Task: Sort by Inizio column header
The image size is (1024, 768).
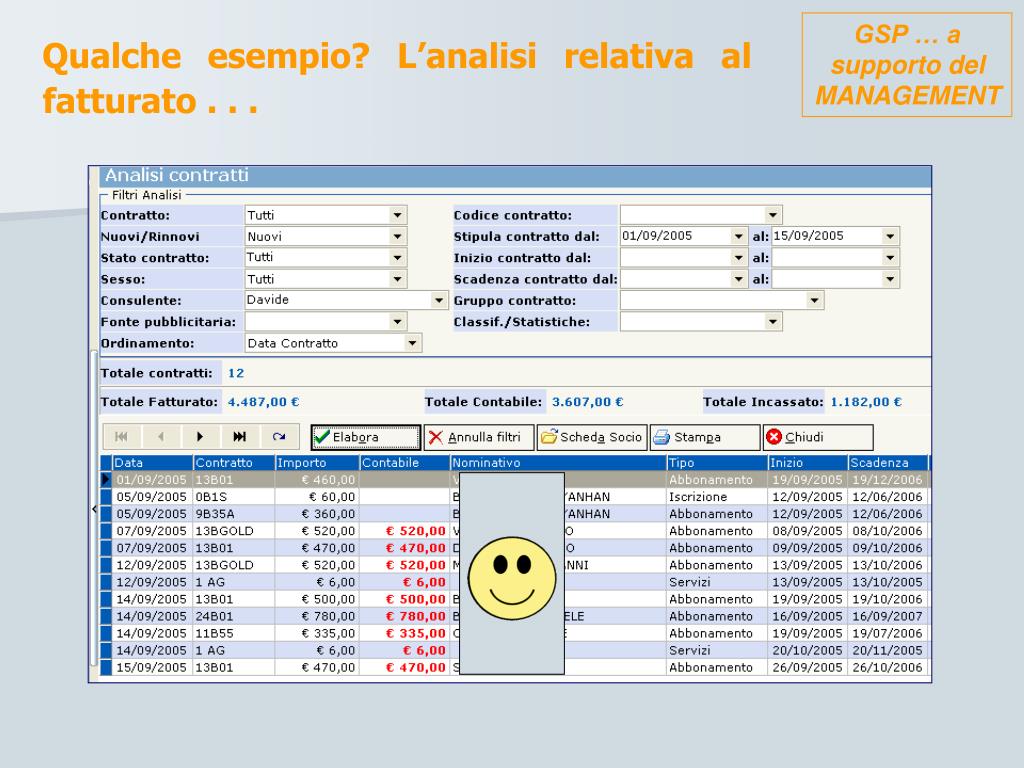Action: tap(808, 462)
